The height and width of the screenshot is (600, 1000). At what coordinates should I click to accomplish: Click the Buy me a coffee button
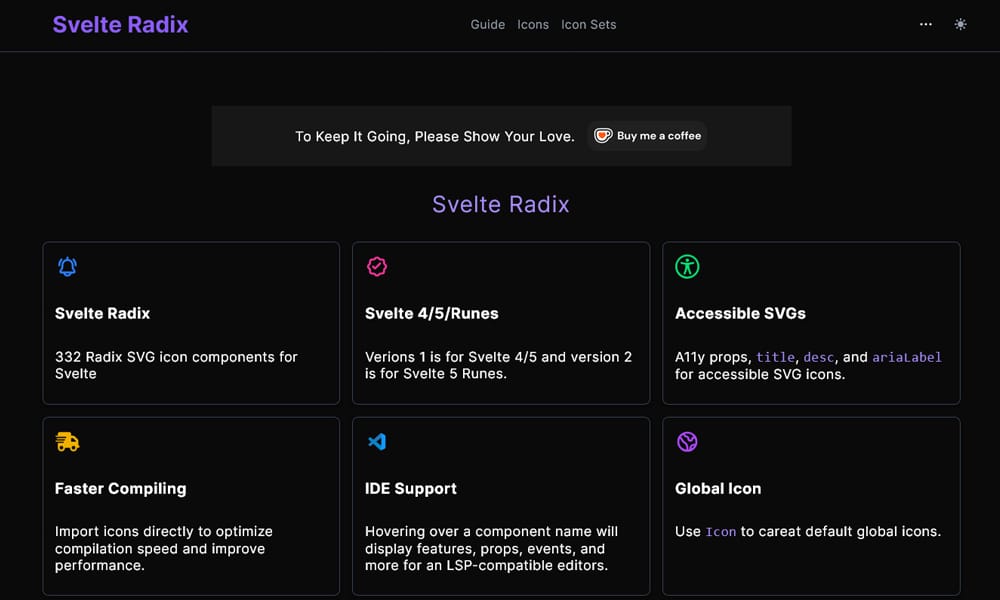click(x=647, y=136)
